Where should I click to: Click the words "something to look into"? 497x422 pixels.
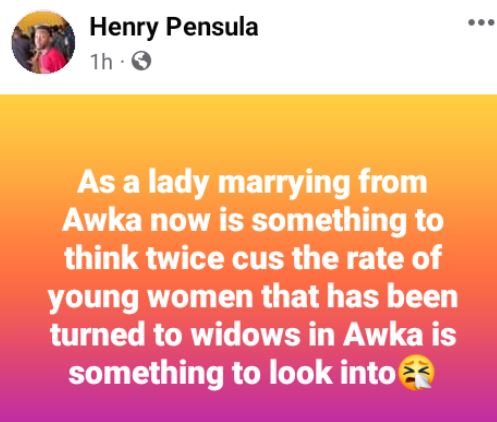(232, 373)
